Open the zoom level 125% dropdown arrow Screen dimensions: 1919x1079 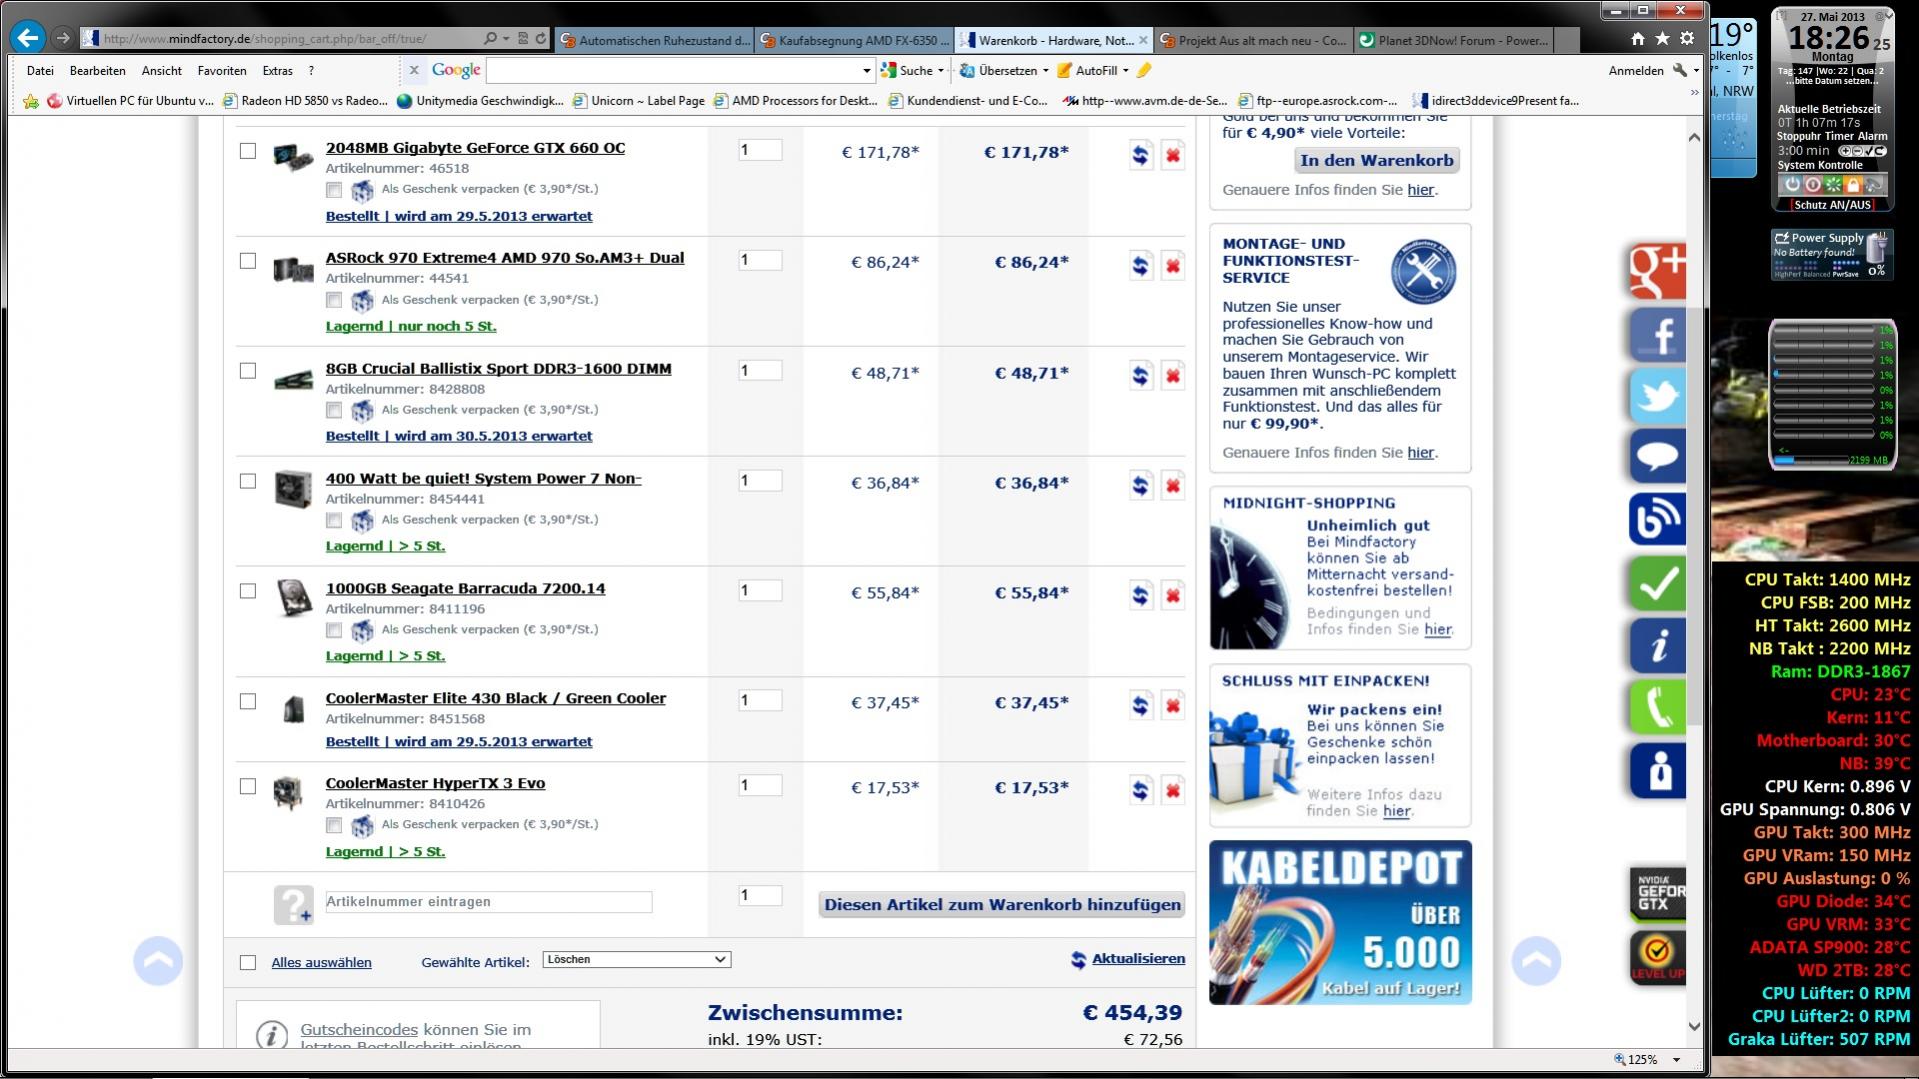[x=1676, y=1059]
